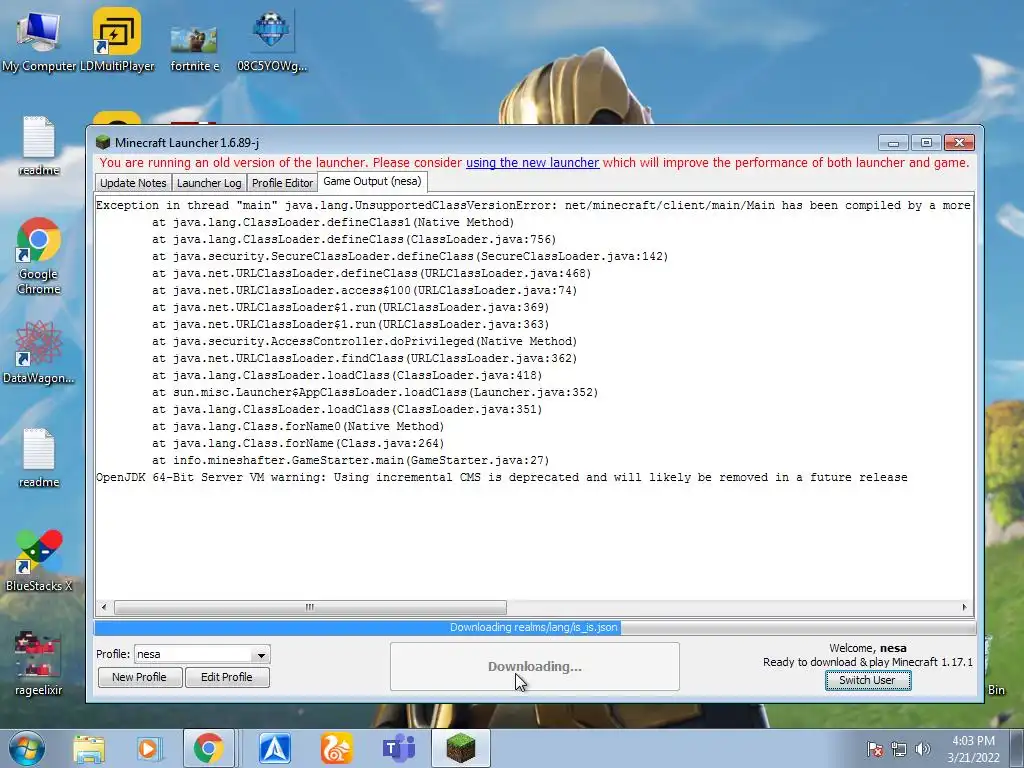The height and width of the screenshot is (768, 1024).
Task: Click the sun.misc.Launcher$AppClassLoader line
Action: [375, 392]
